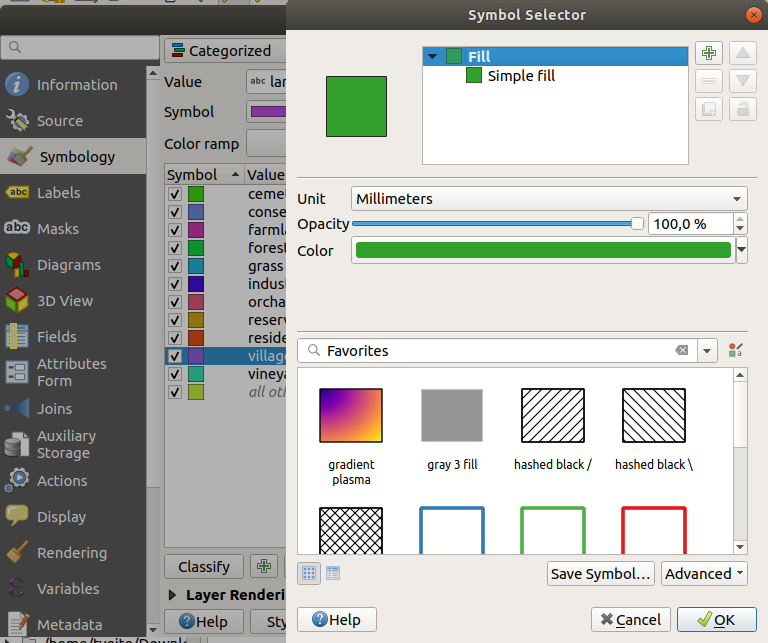Click the green Color bar swatch
Viewport: 768px width, 643px height.
point(543,251)
